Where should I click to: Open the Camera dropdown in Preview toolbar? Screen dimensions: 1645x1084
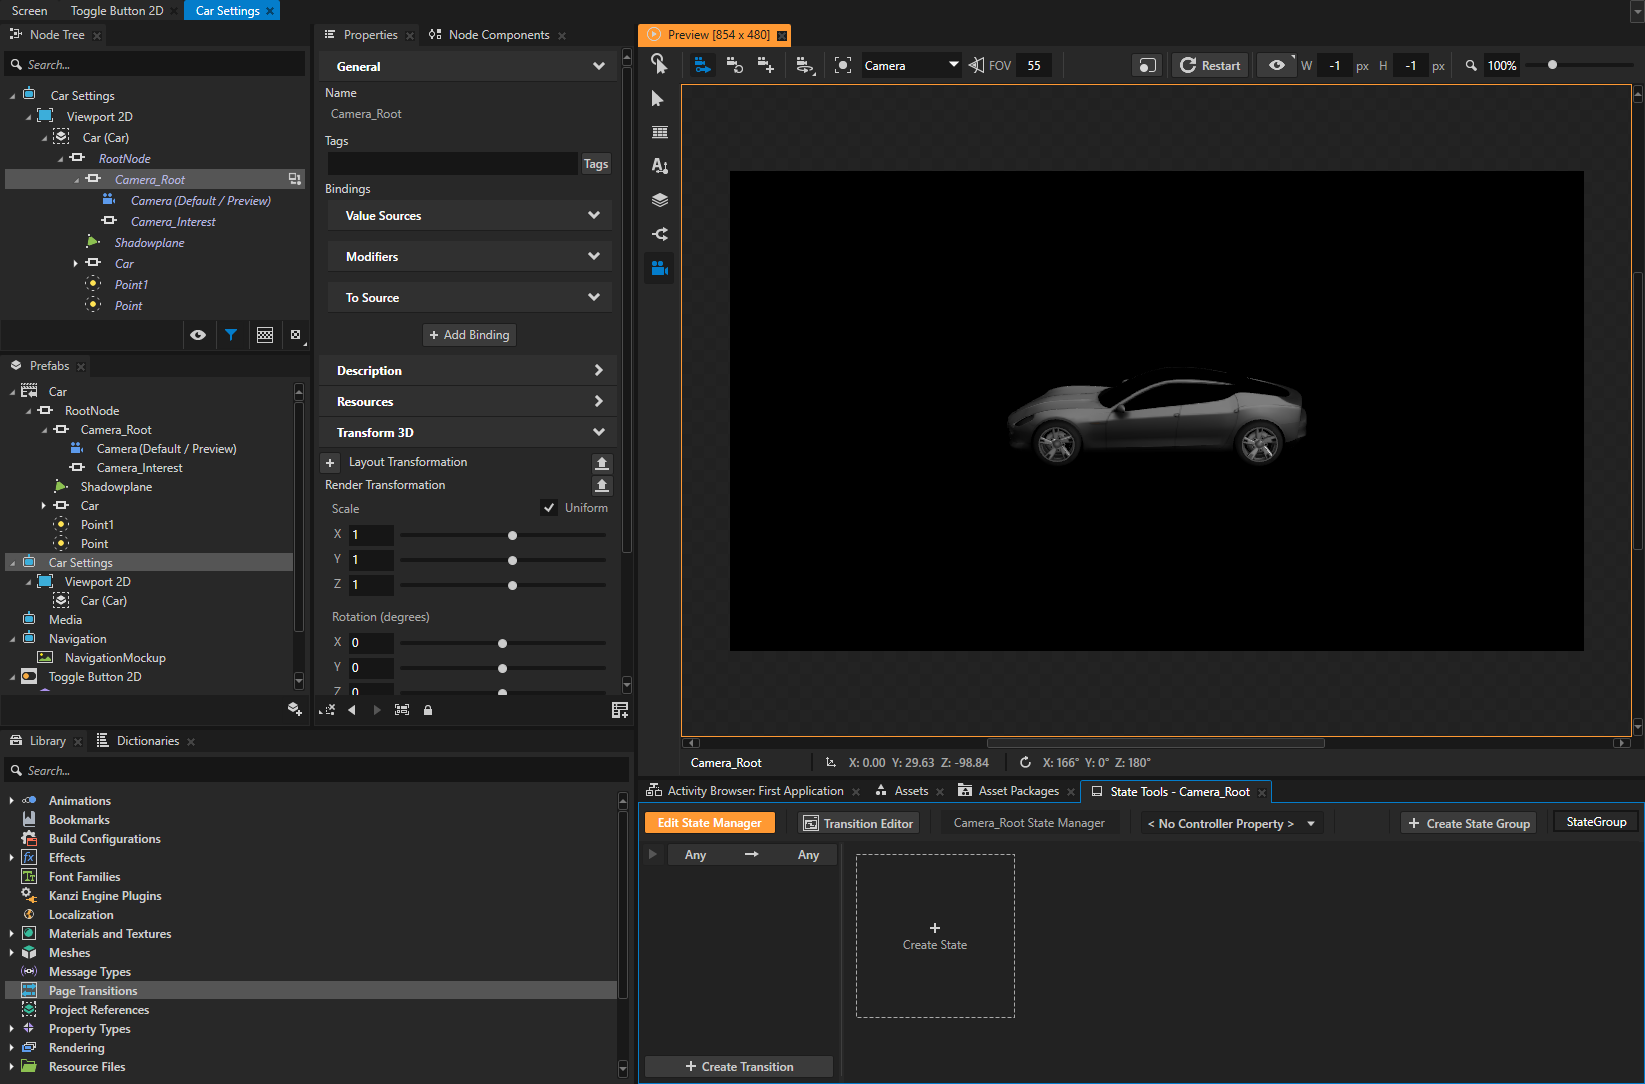pyautogui.click(x=910, y=64)
